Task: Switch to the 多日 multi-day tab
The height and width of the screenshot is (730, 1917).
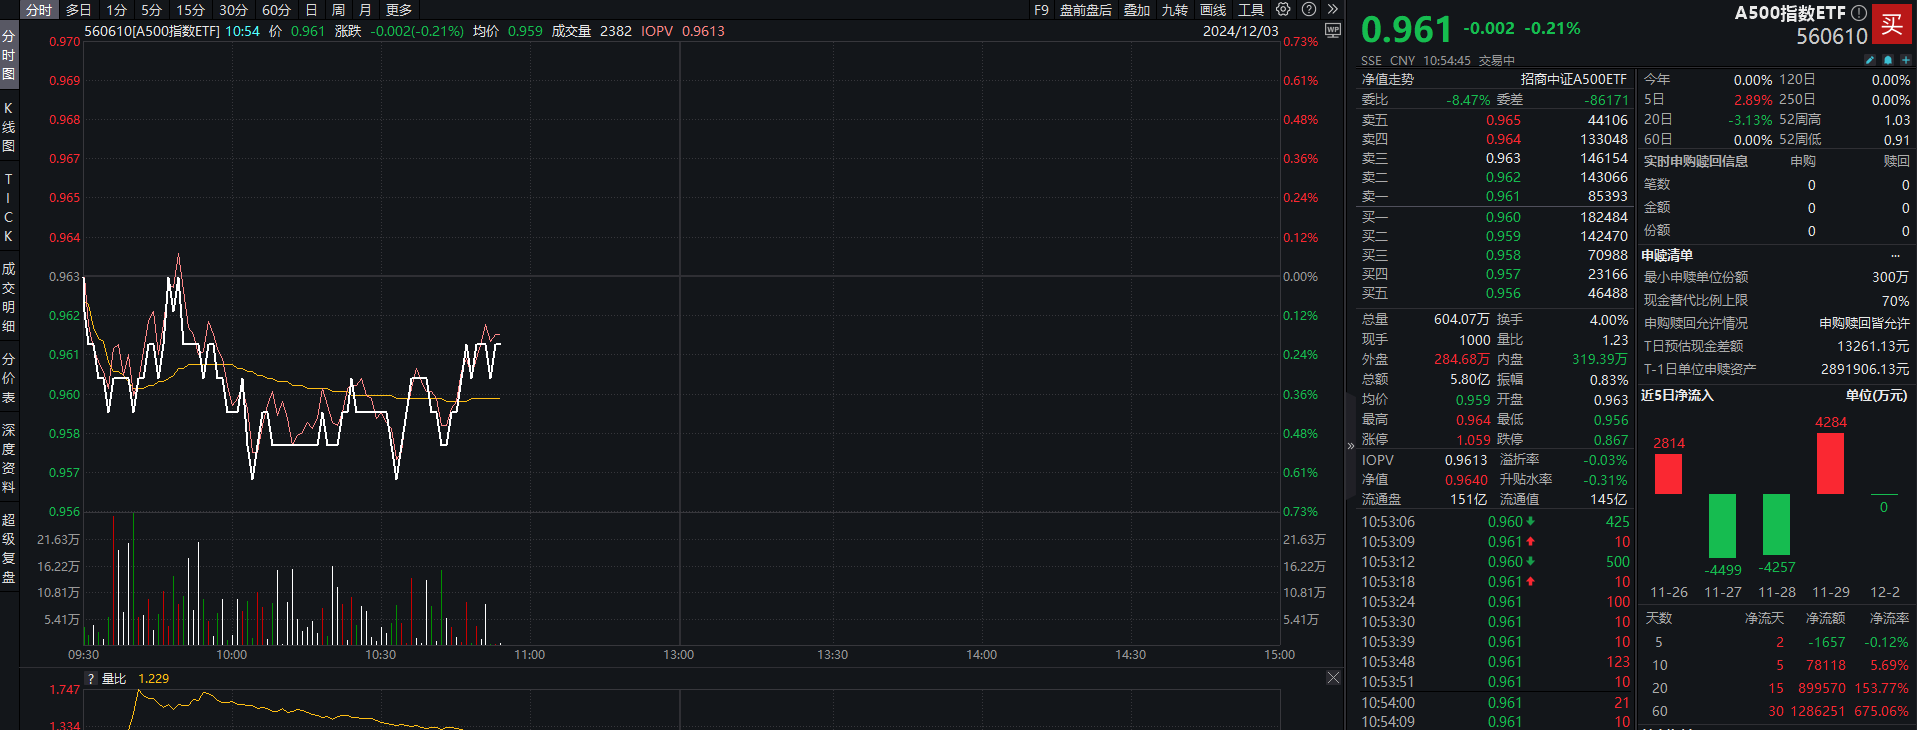Action: (x=79, y=10)
